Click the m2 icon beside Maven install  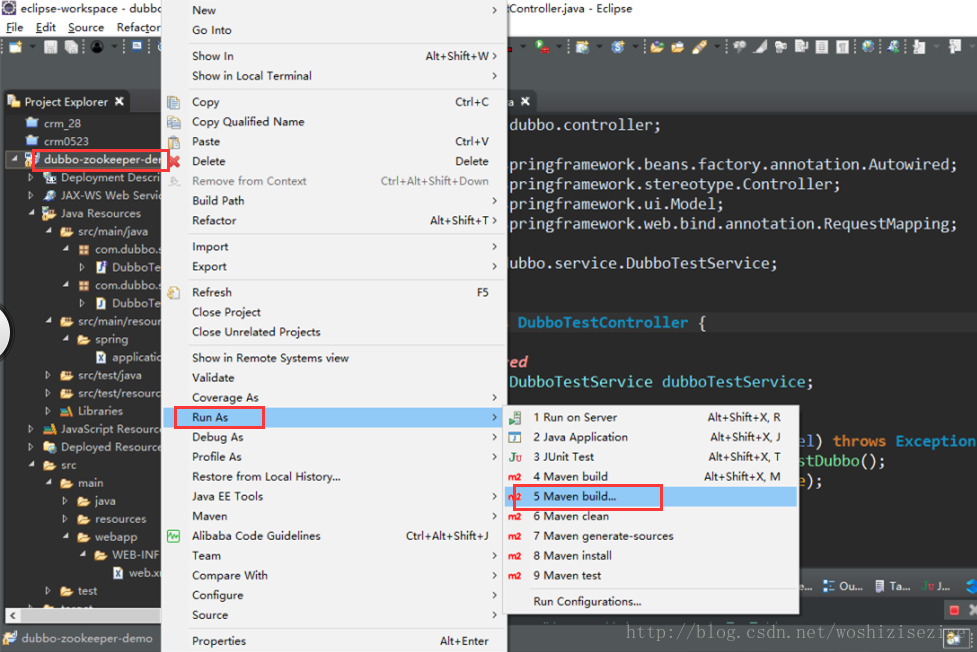(515, 556)
